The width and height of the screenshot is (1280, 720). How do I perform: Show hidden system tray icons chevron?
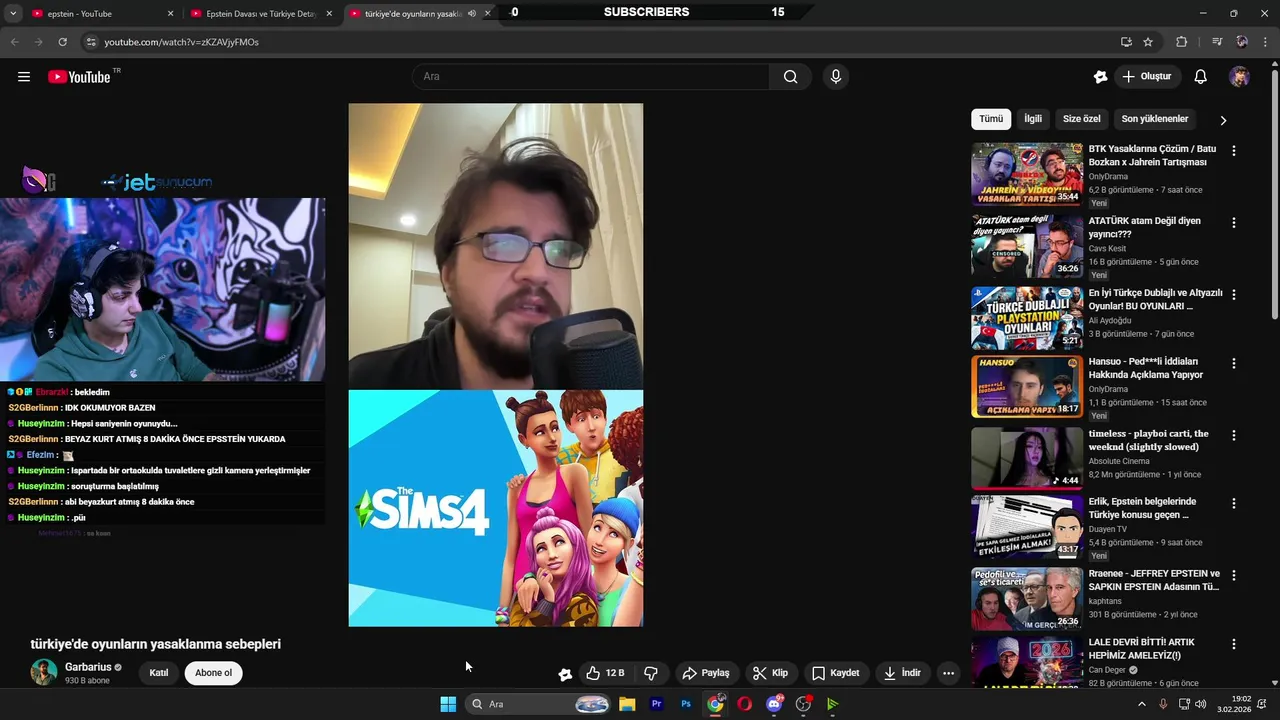1142,704
